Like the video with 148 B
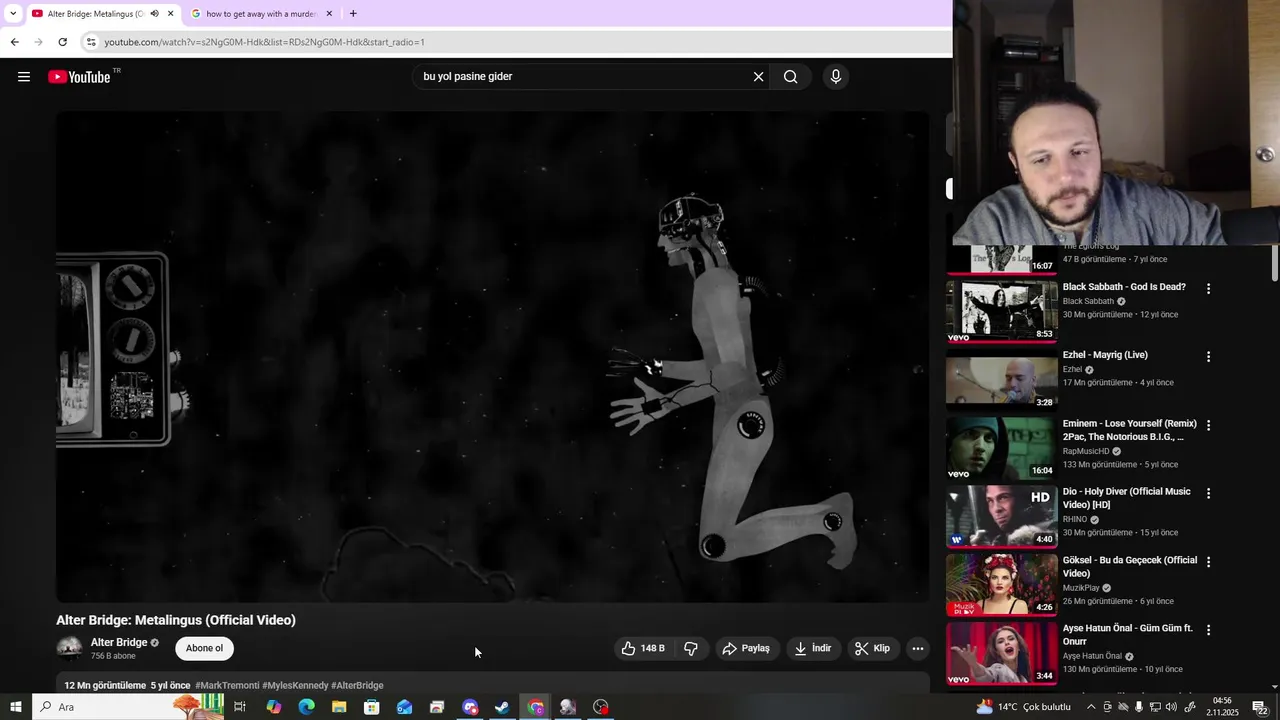This screenshot has width=1280, height=720. click(642, 648)
